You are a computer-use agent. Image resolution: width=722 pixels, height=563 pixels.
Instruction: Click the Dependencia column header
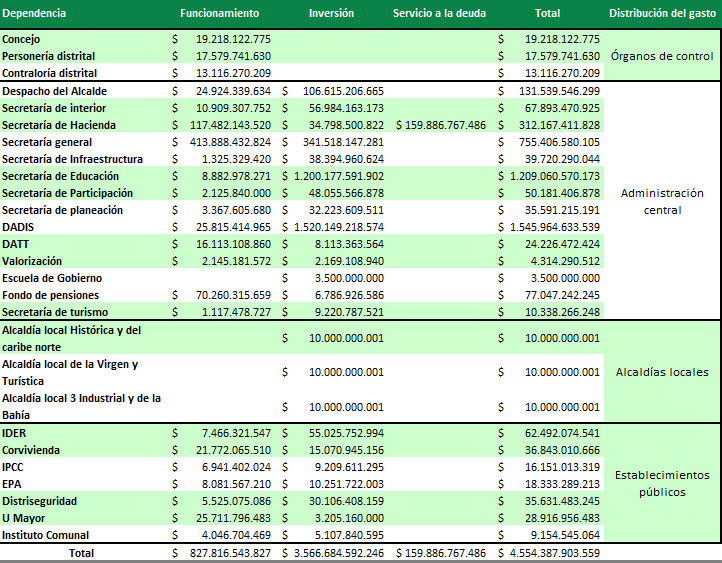point(36,14)
